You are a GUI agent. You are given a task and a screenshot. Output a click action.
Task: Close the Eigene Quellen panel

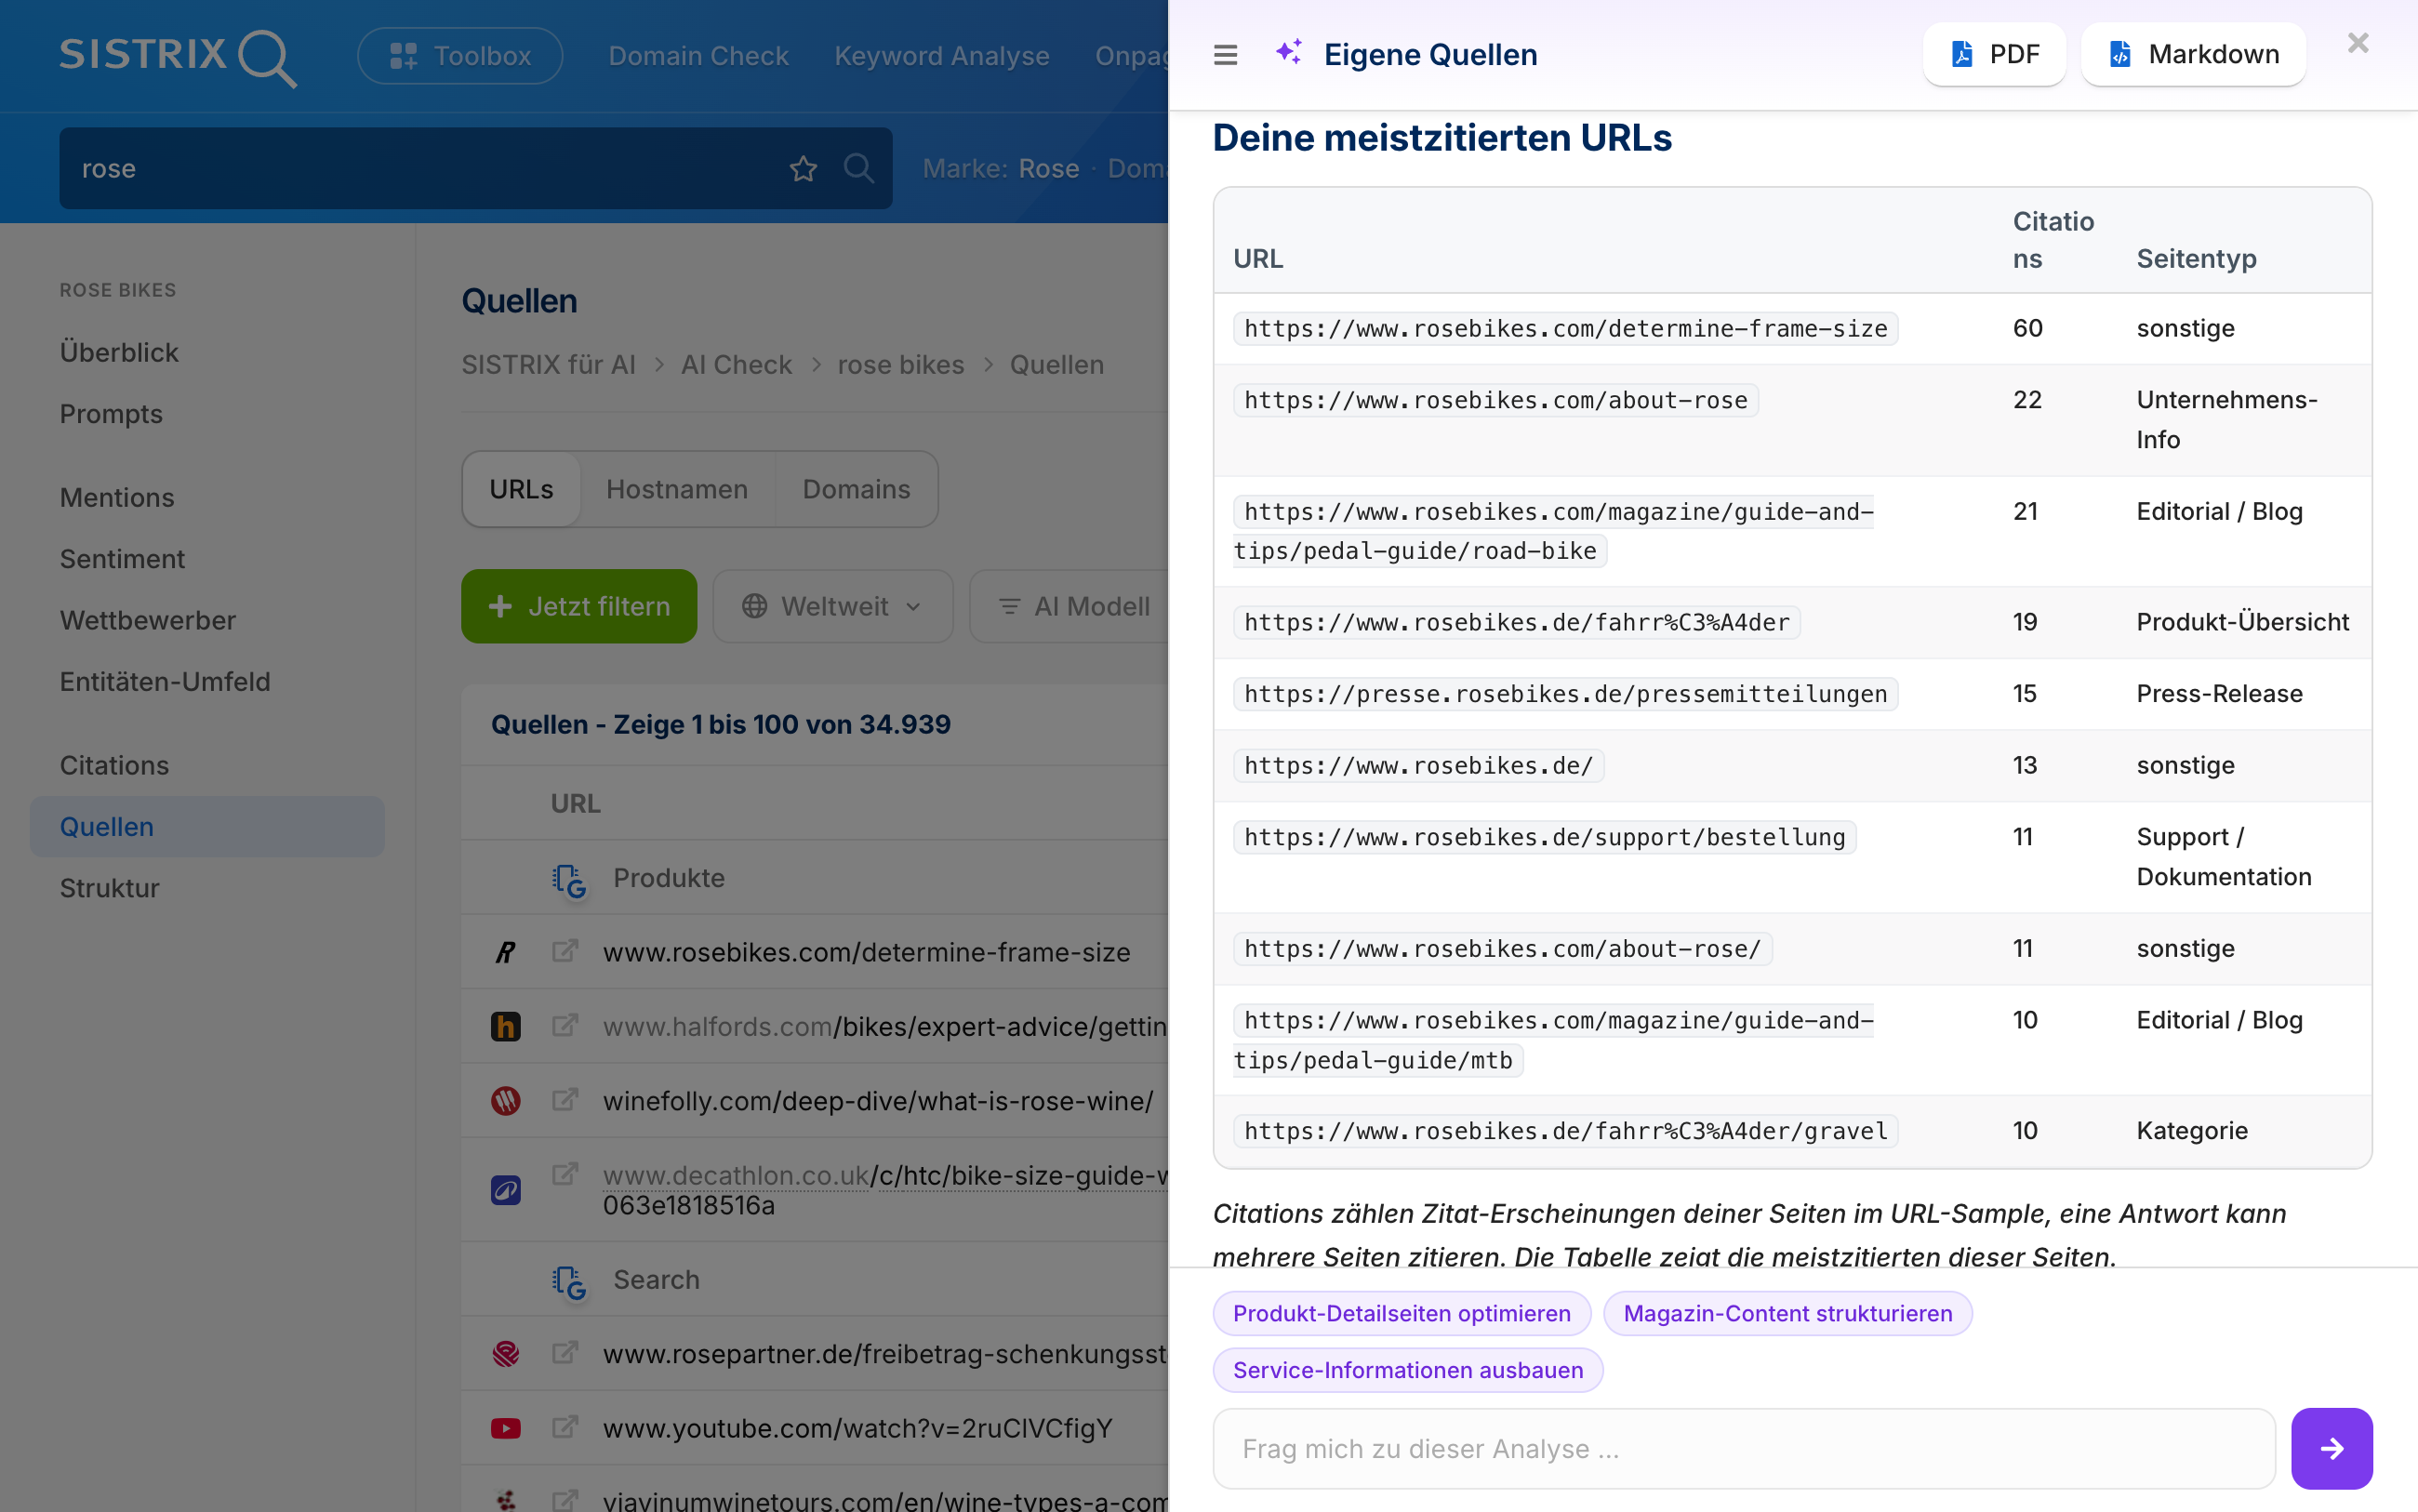point(2358,43)
